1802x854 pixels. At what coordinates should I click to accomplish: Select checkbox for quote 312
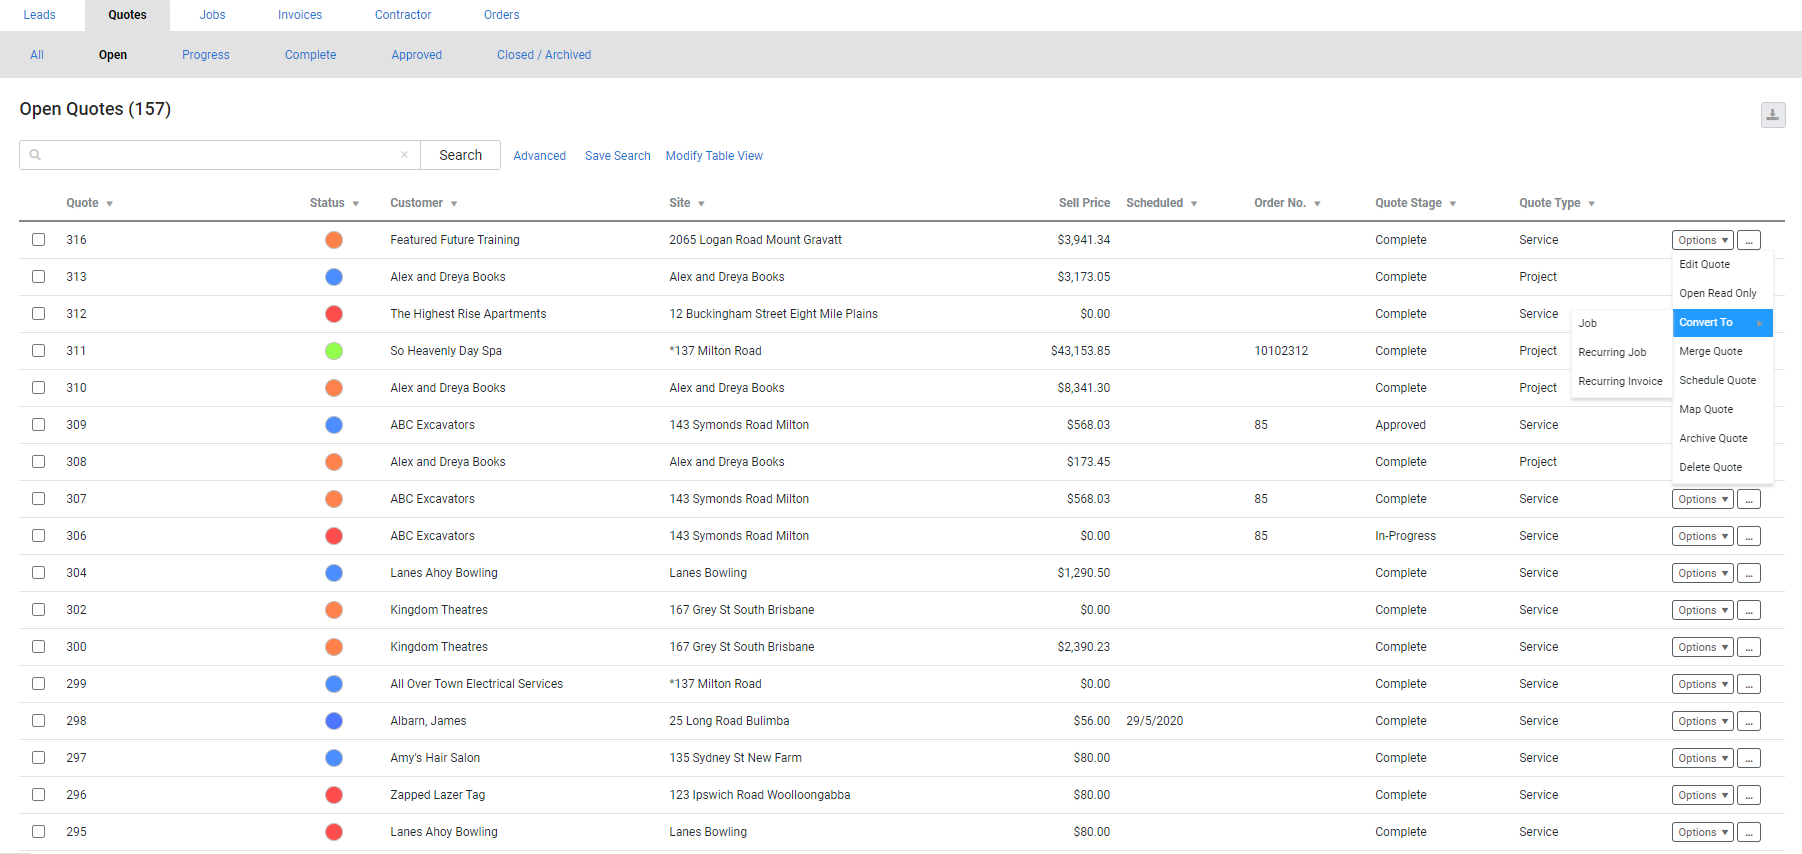(38, 314)
